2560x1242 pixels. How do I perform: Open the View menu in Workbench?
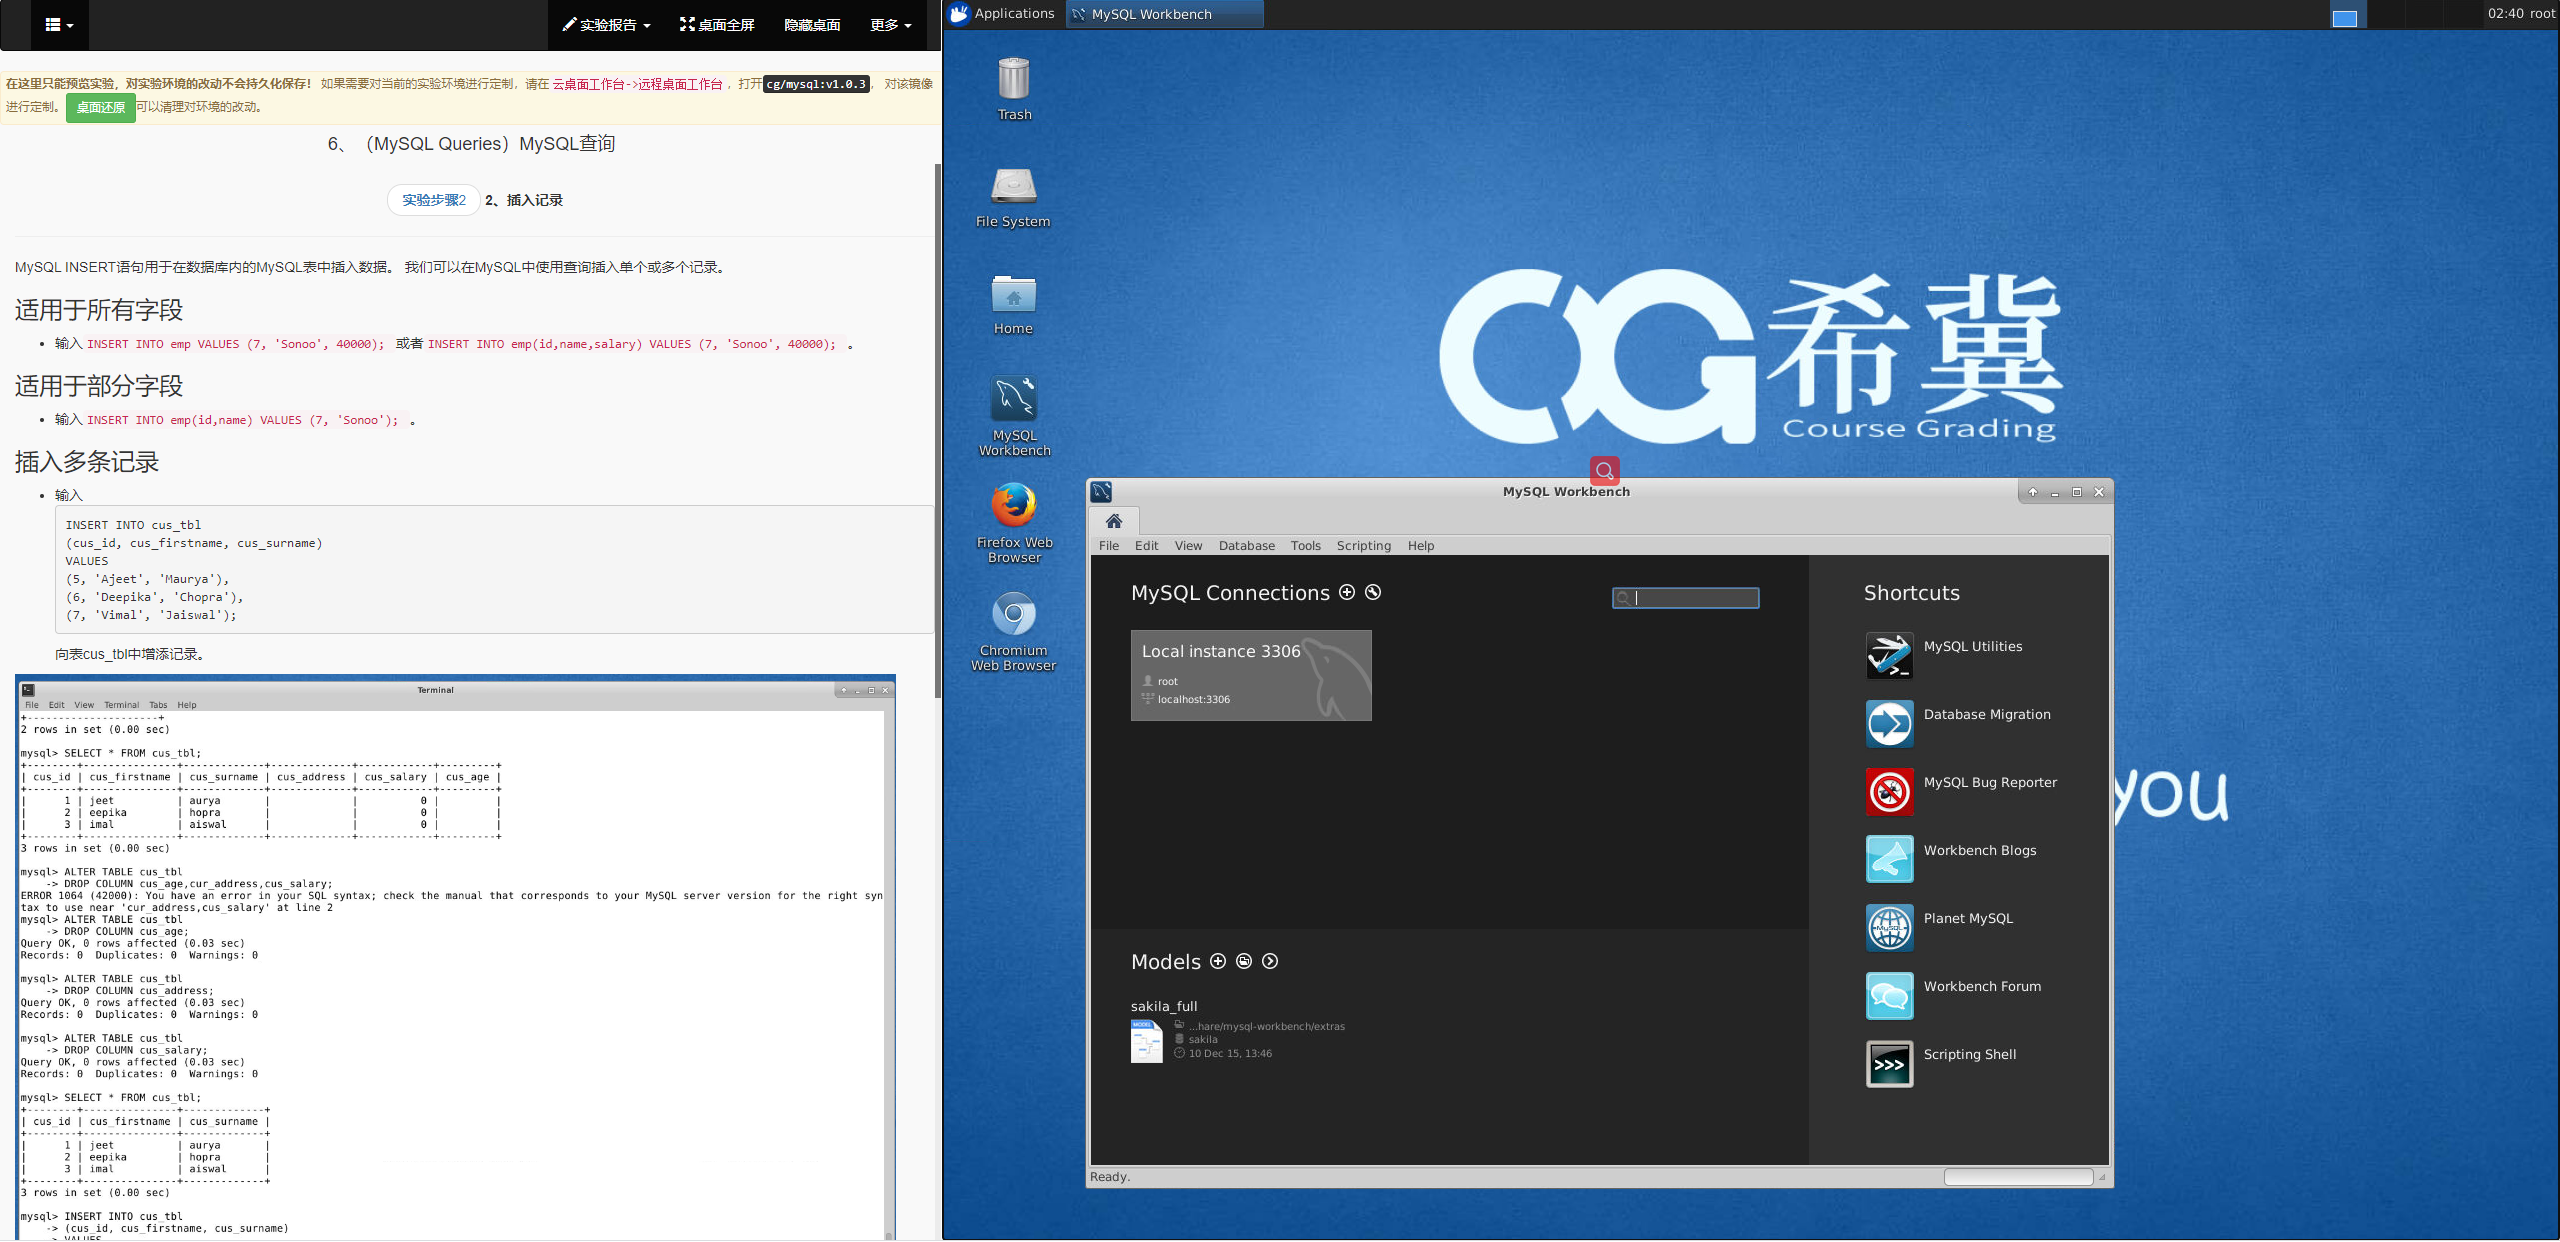(x=1188, y=546)
